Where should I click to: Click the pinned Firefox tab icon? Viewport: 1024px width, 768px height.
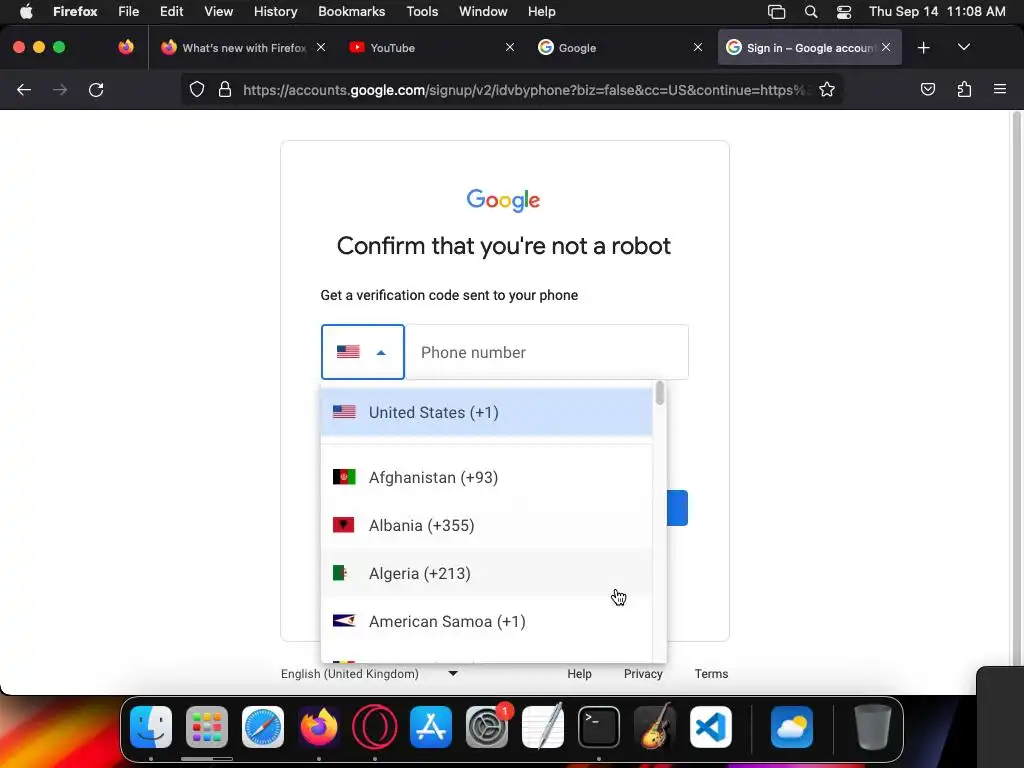coord(126,47)
